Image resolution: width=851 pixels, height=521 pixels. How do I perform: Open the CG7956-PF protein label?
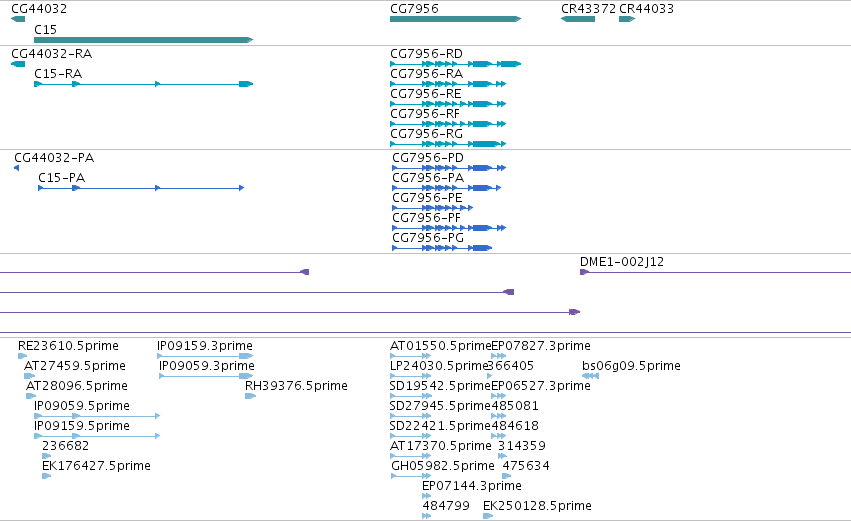click(427, 218)
